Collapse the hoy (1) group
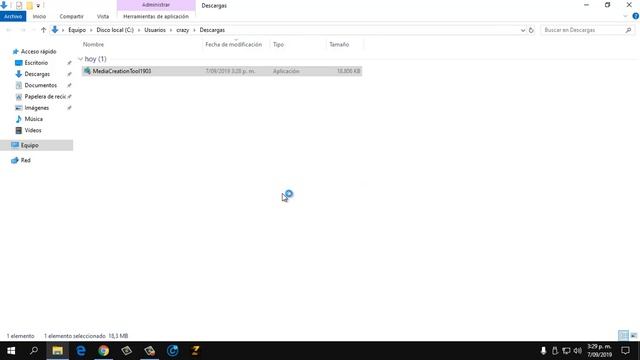640x360 pixels. [x=80, y=59]
